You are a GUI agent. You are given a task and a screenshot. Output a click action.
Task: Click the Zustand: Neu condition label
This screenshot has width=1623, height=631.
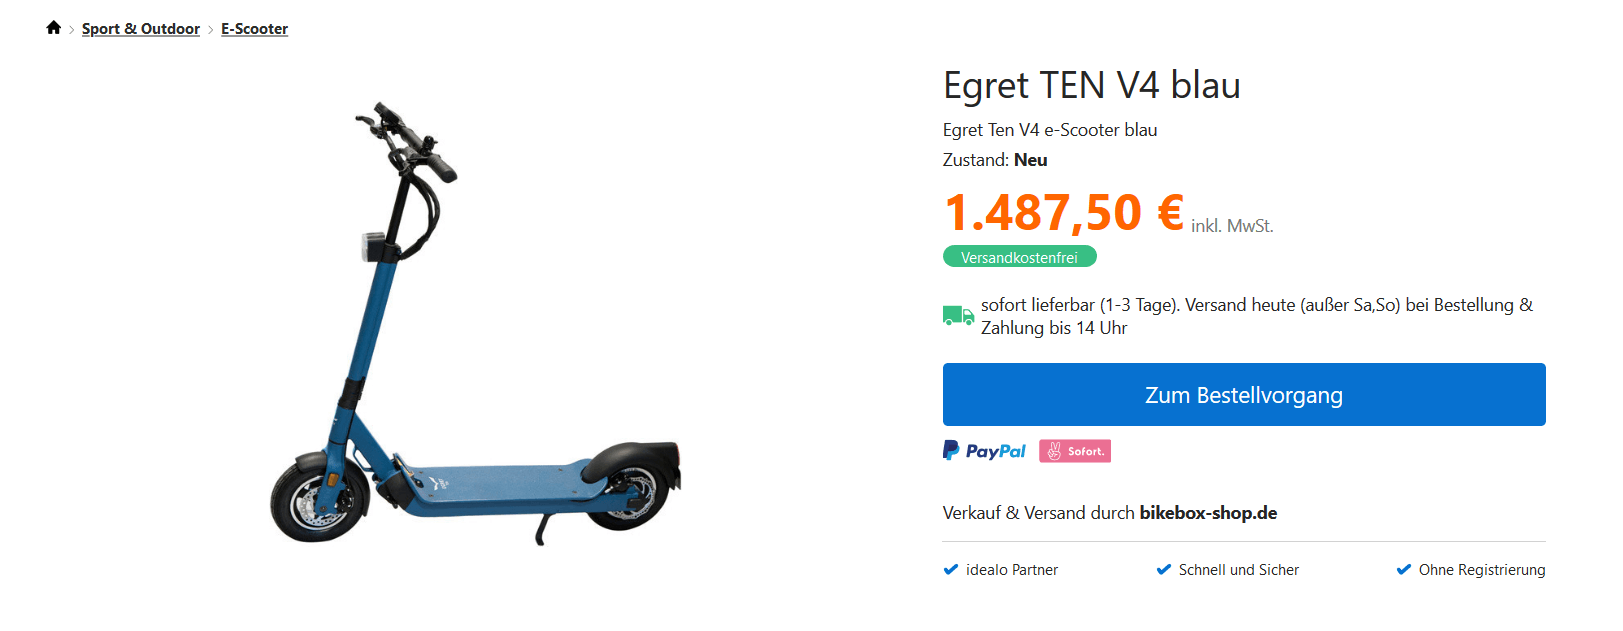[x=994, y=160]
